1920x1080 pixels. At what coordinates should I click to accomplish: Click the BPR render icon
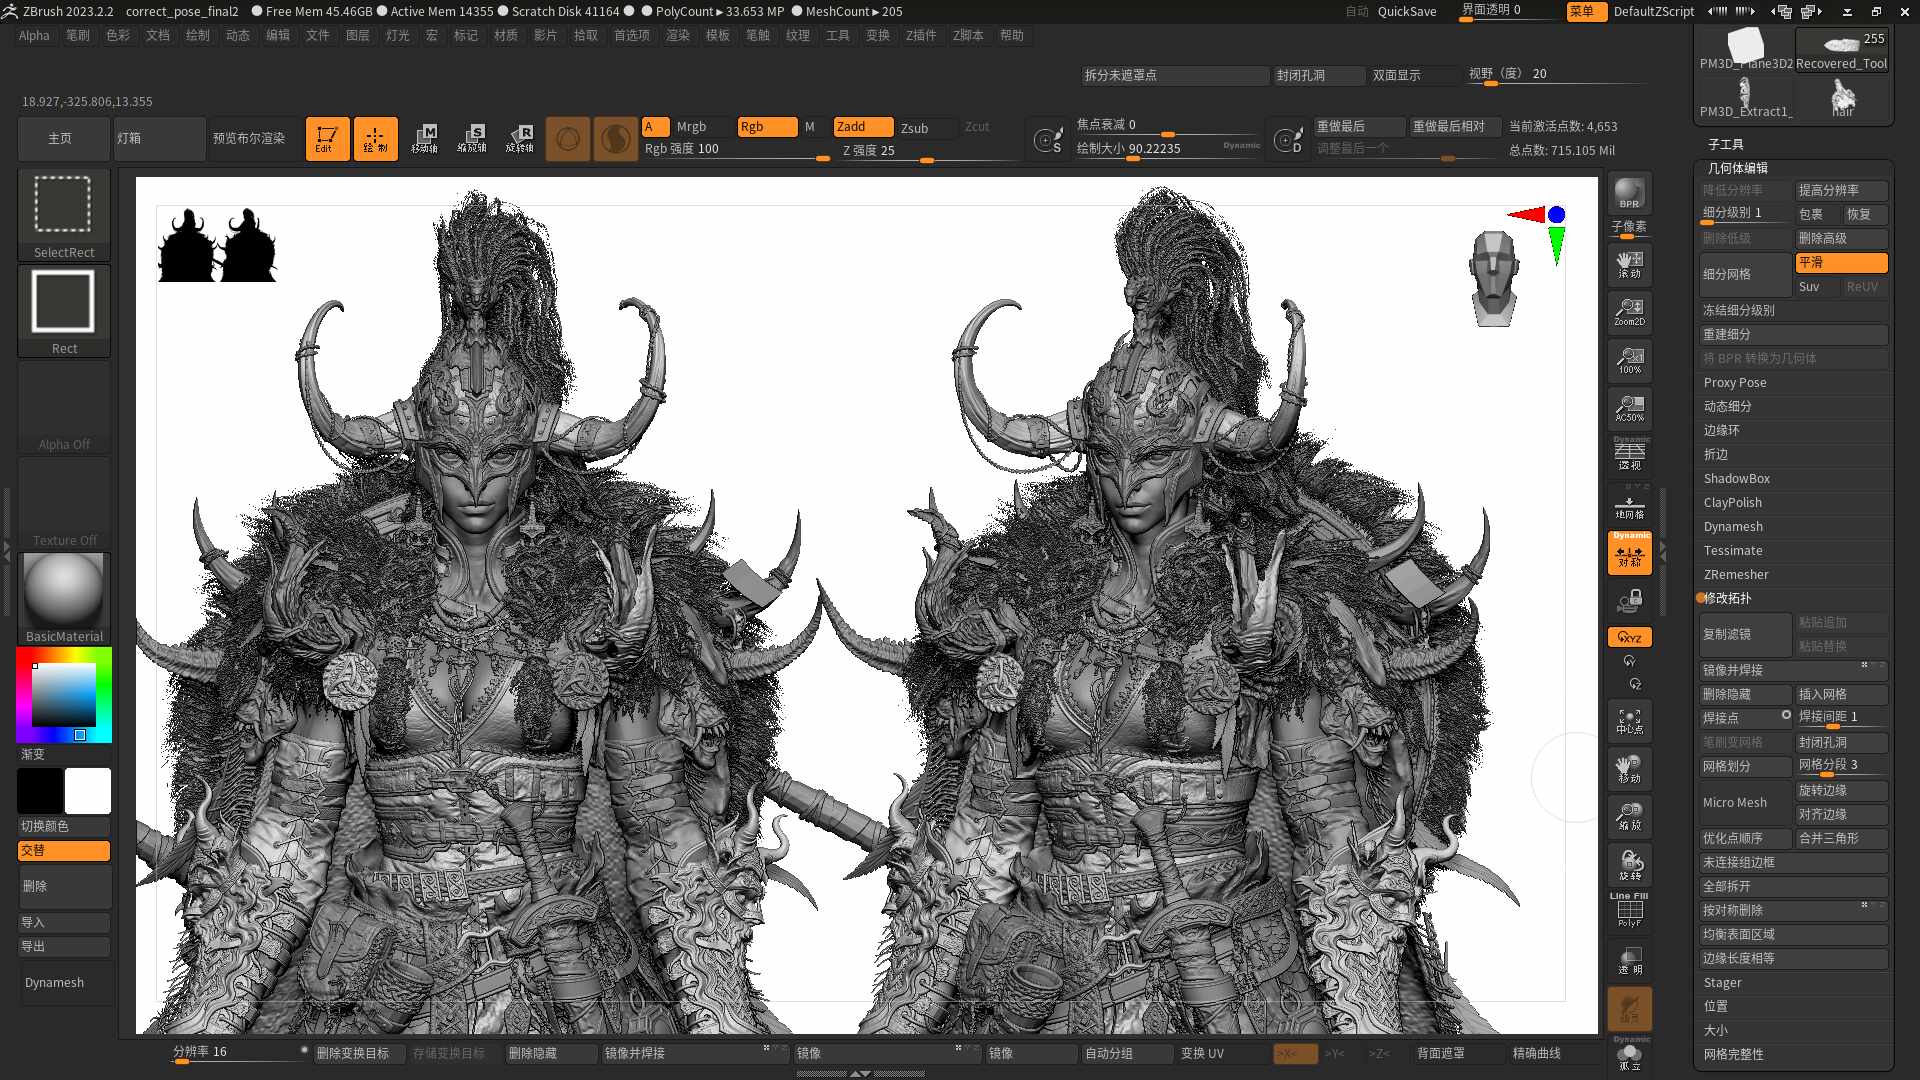(x=1629, y=192)
